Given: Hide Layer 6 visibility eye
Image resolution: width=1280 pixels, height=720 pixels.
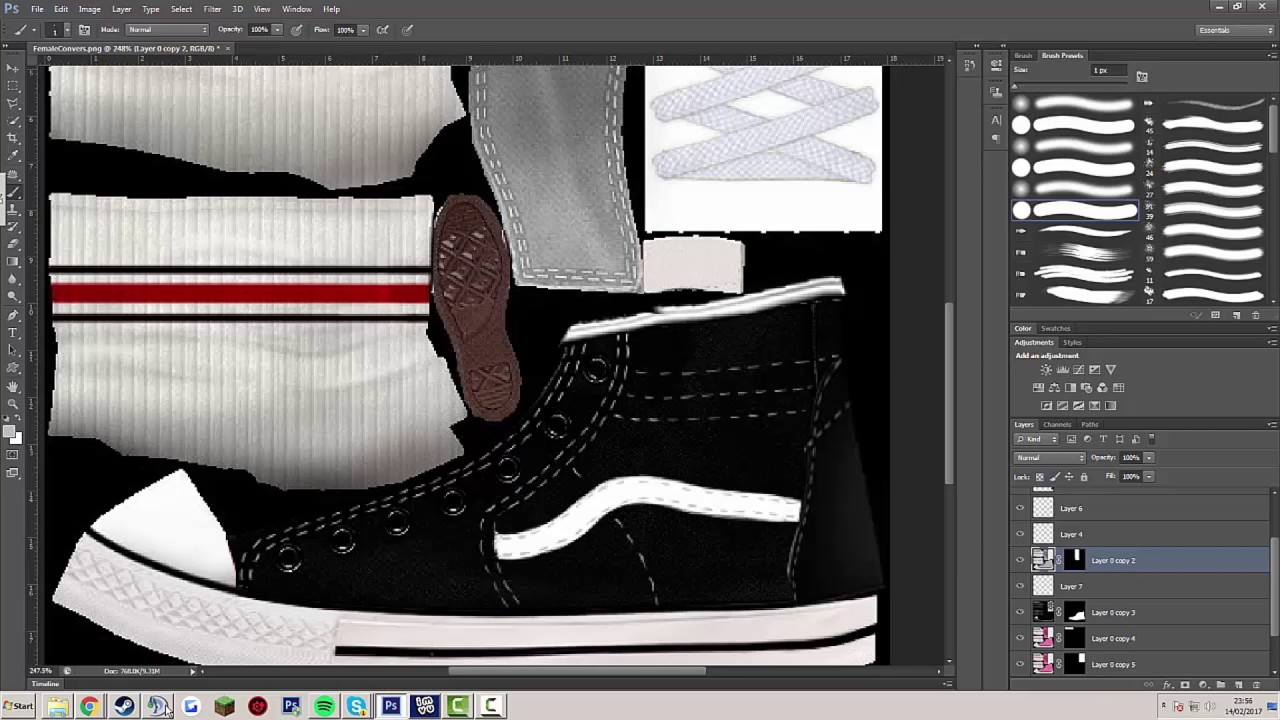Looking at the screenshot, I should (x=1020, y=508).
